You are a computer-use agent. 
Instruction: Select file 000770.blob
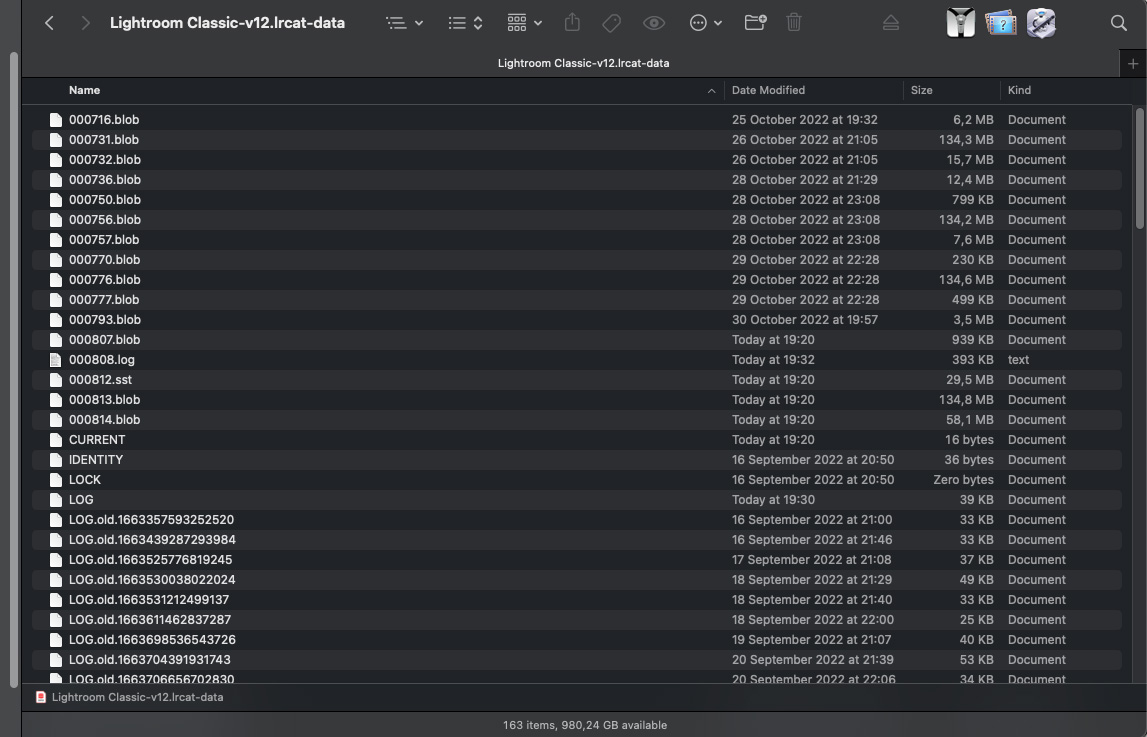(x=577, y=260)
